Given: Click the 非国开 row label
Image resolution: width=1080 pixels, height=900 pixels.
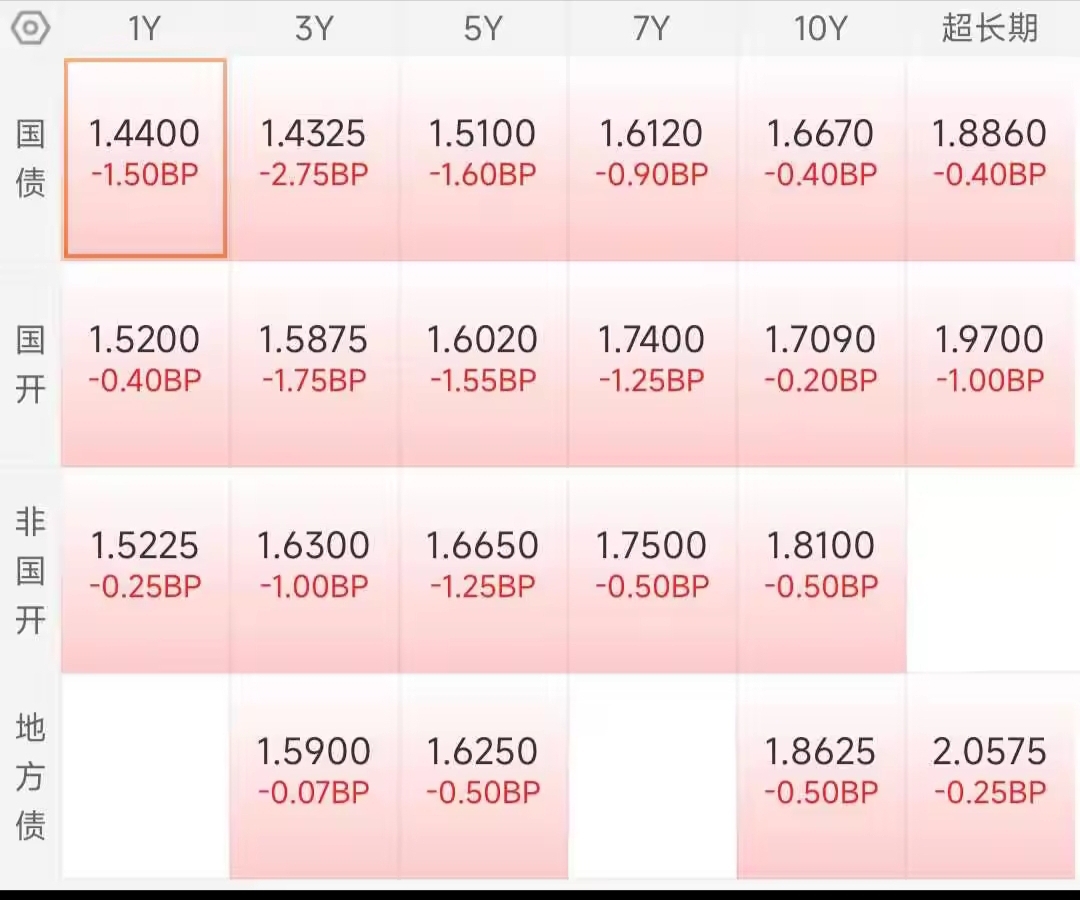Looking at the screenshot, I should click(x=30, y=570).
